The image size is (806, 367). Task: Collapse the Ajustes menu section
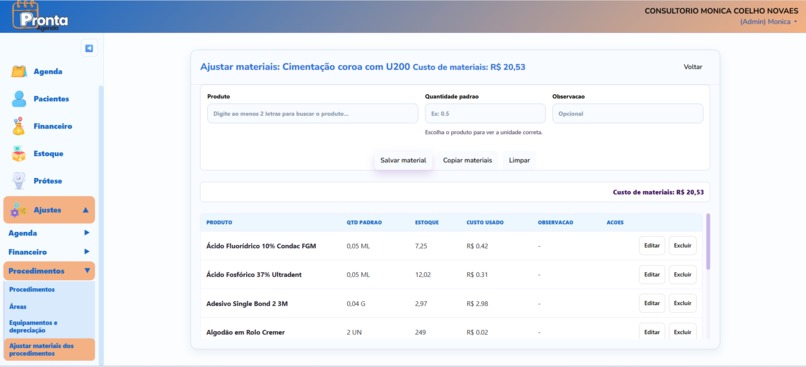49,210
